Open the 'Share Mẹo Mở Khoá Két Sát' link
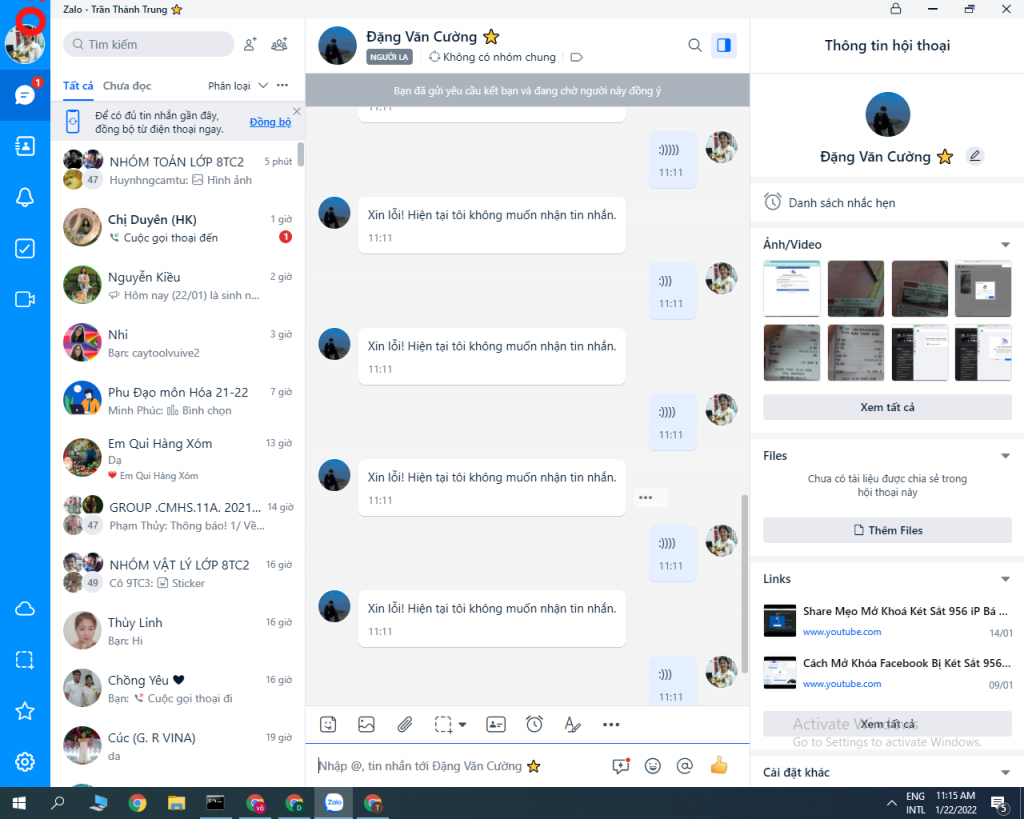 coord(887,620)
